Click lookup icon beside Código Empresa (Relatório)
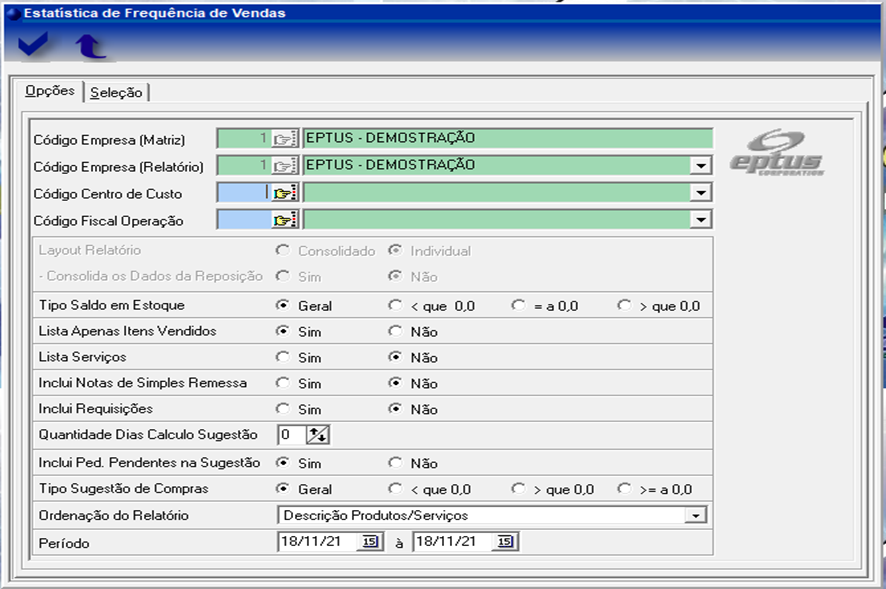This screenshot has width=886, height=589. click(x=285, y=166)
